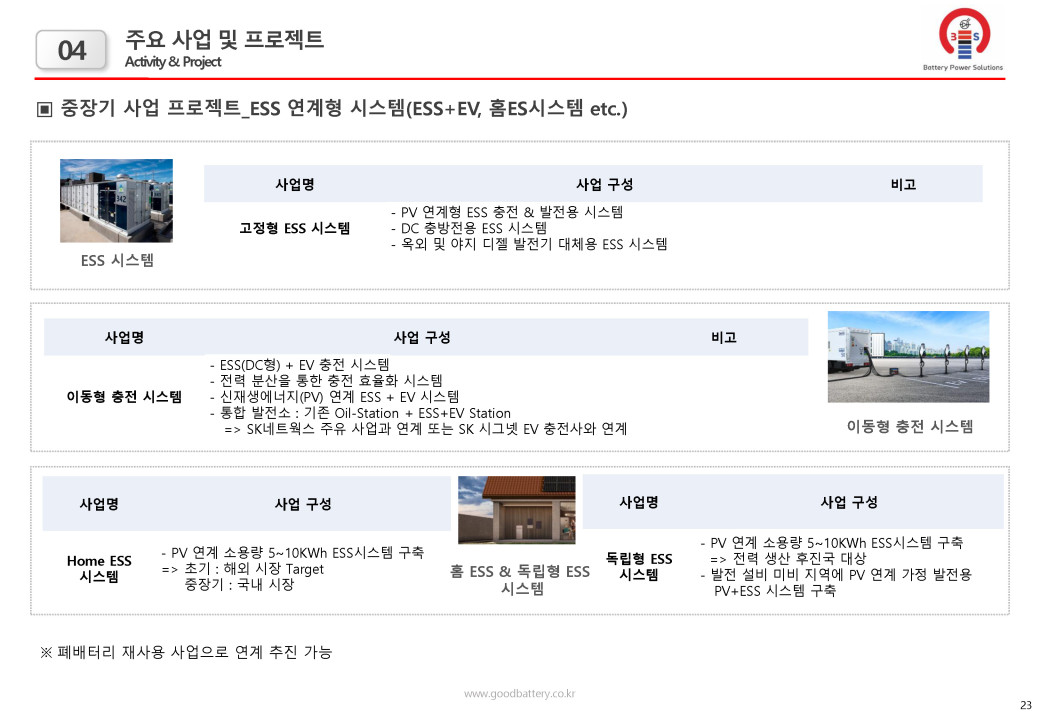Click the 독립형 ESS 시스템 row label

[x=639, y=566]
